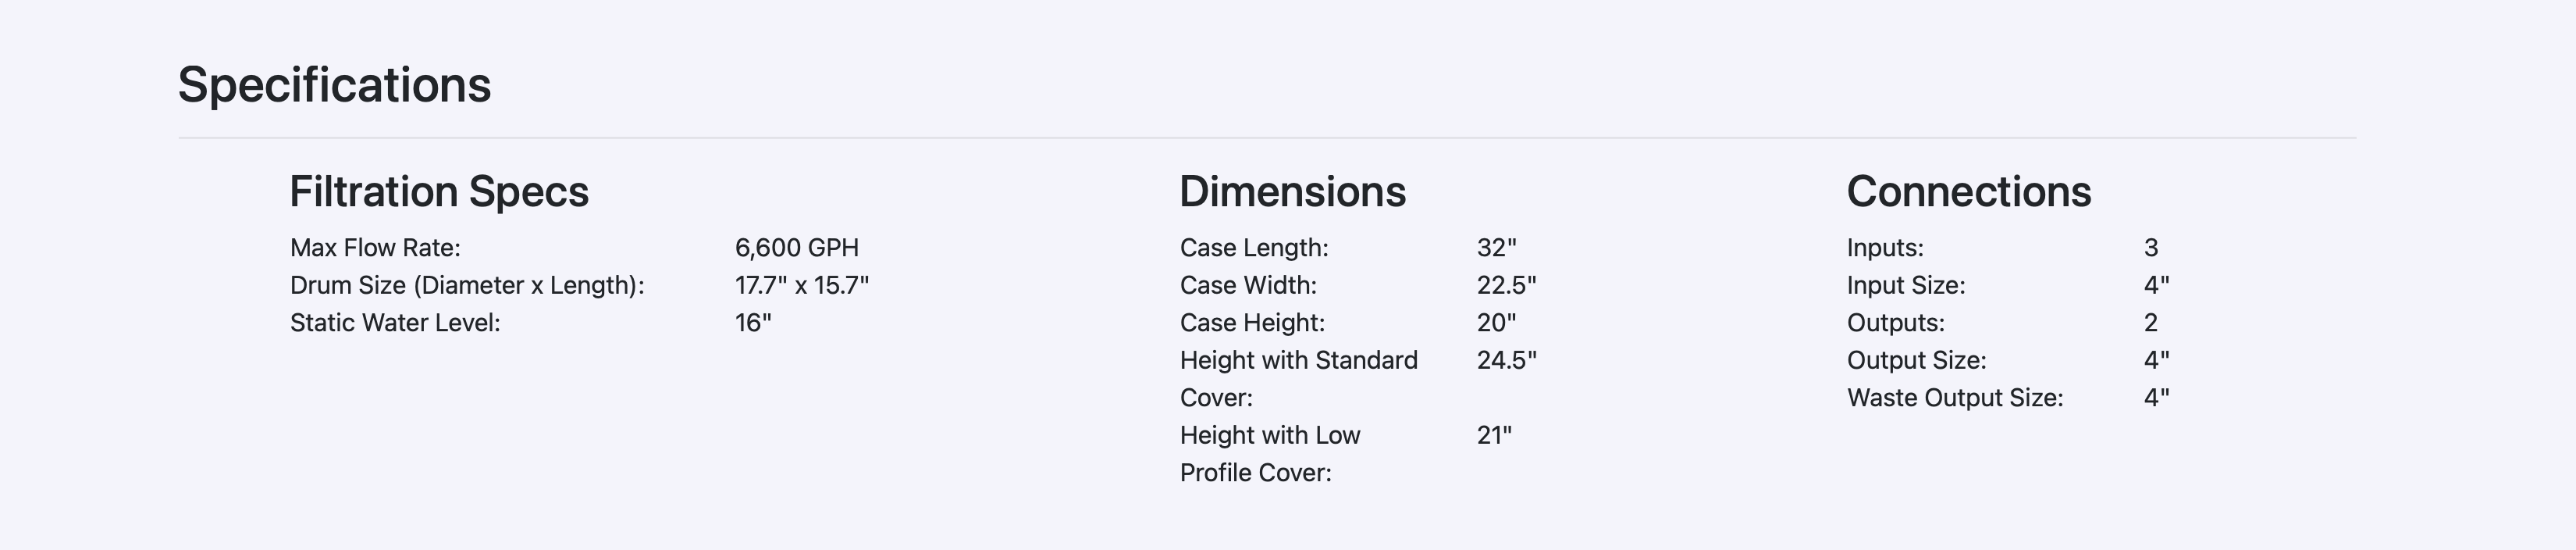Select the 6,600 GPH value

click(x=796, y=248)
